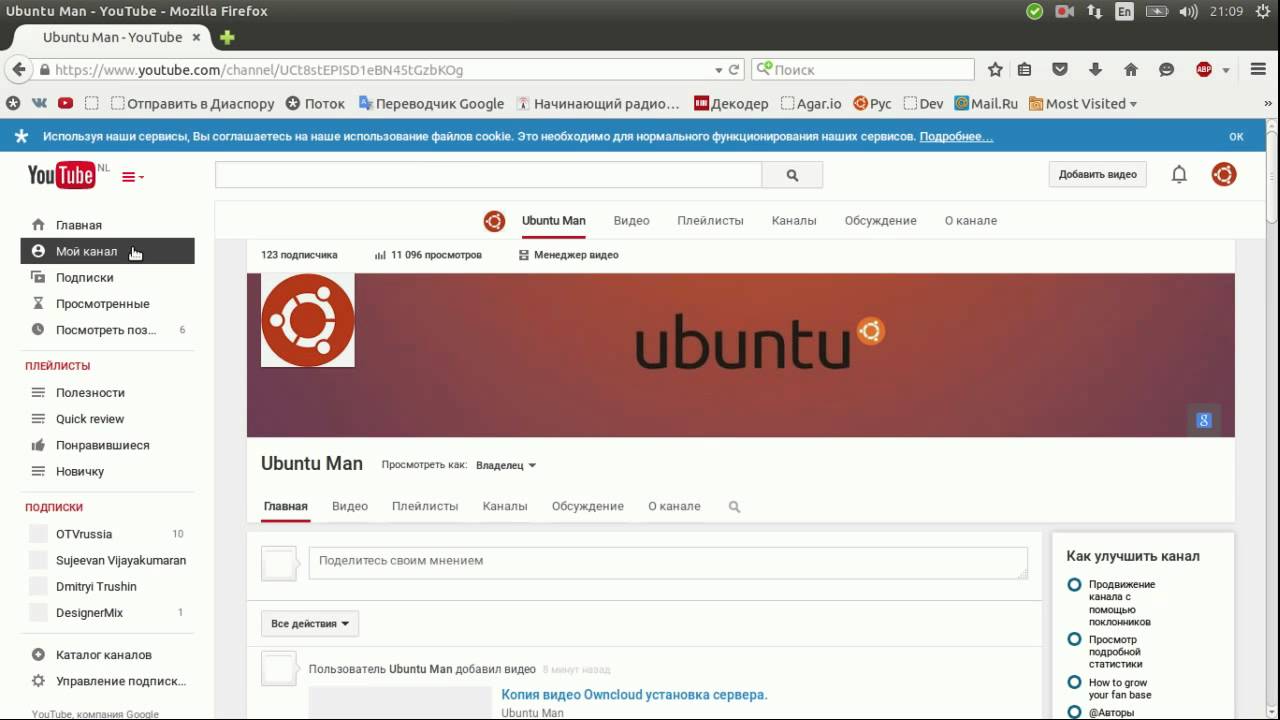1280x720 pixels.
Task: Open the Переводчик Google bookmark
Action: [x=431, y=103]
